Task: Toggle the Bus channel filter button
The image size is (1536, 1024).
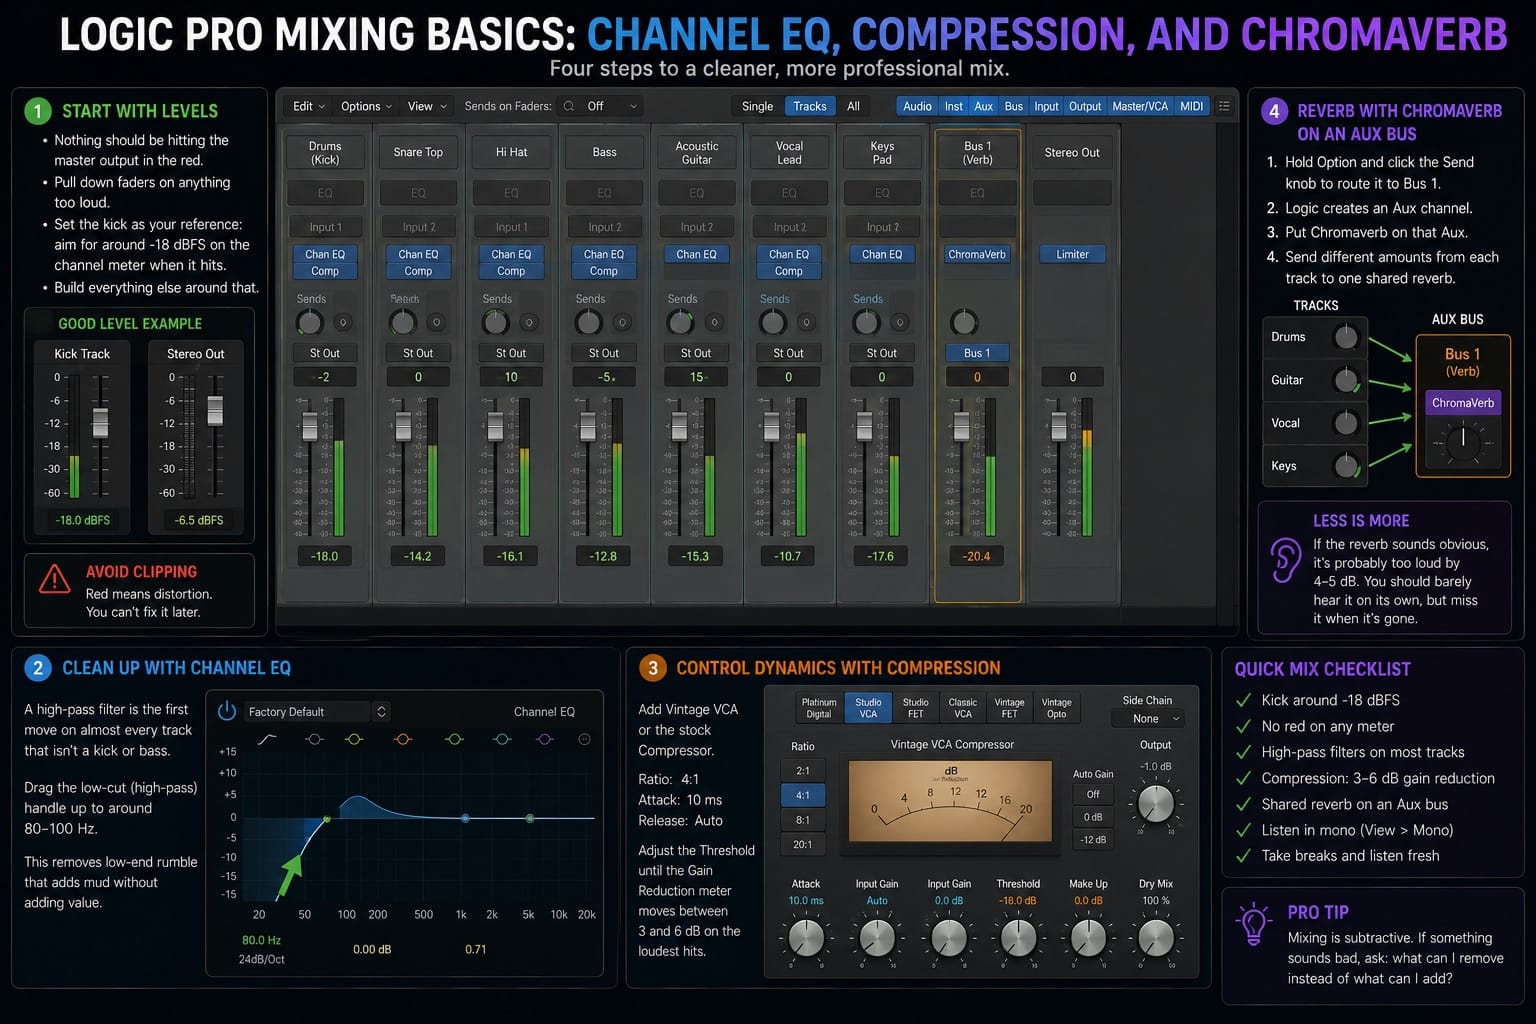Action: (1014, 106)
